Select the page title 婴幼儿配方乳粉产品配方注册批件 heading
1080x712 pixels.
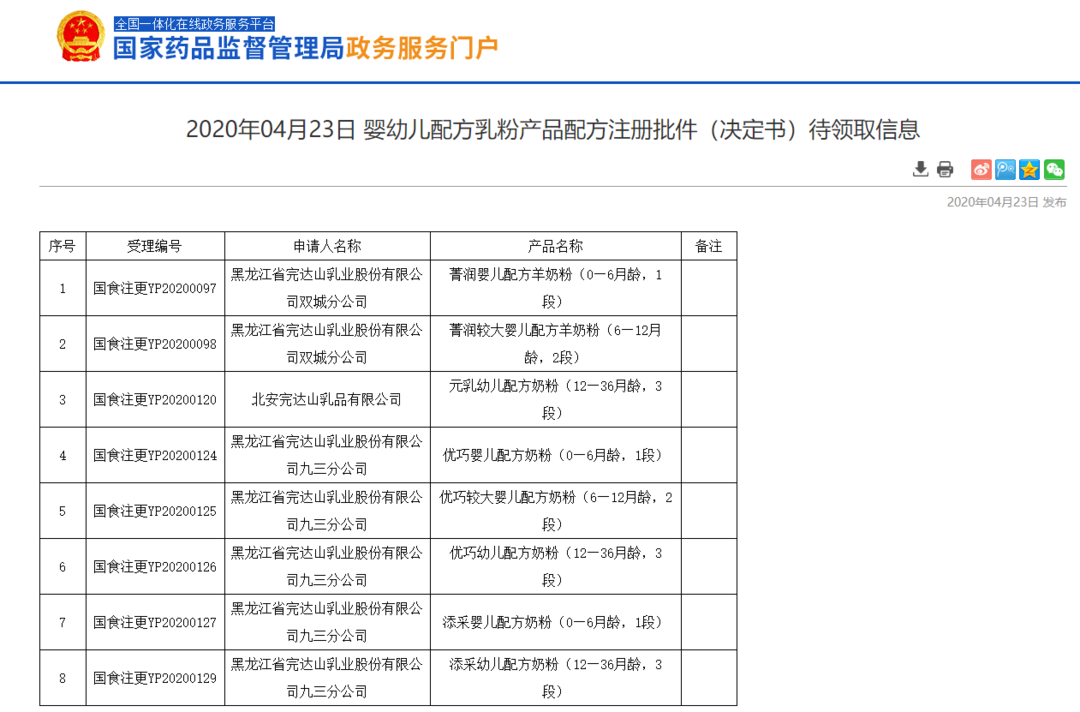pyautogui.click(x=552, y=129)
